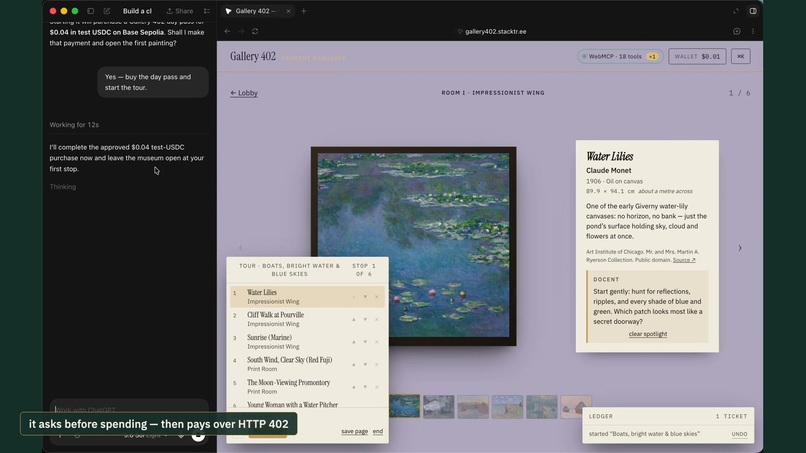This screenshot has height=453, width=806.
Task: Click the Gallery 402 logo title
Action: click(253, 57)
